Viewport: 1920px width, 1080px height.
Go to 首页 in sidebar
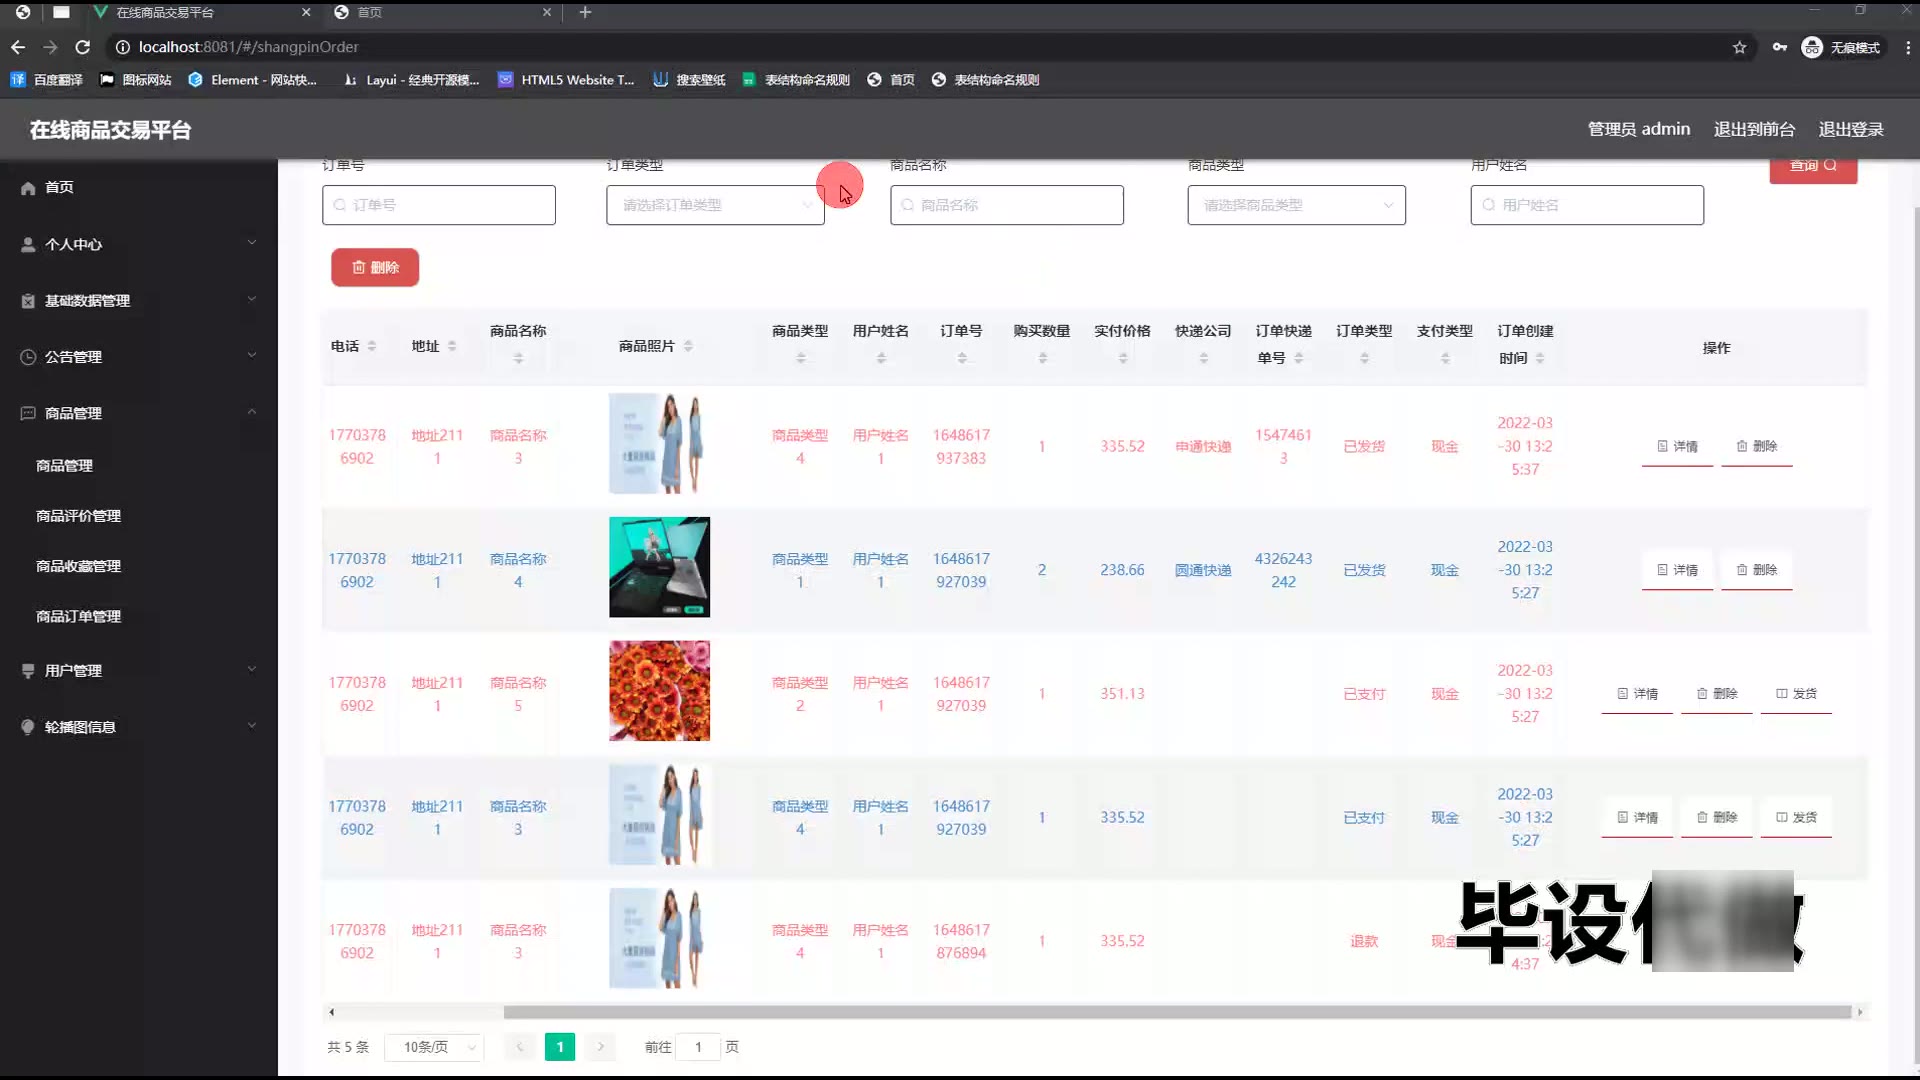pos(139,187)
